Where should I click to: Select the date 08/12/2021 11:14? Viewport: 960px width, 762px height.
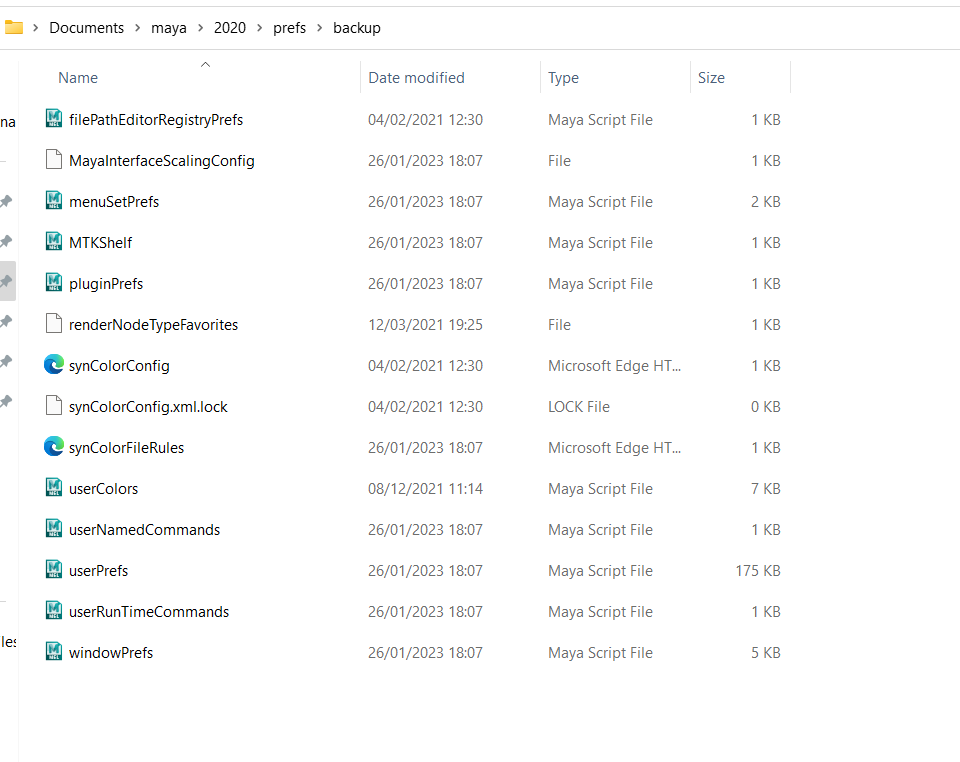[x=426, y=489]
